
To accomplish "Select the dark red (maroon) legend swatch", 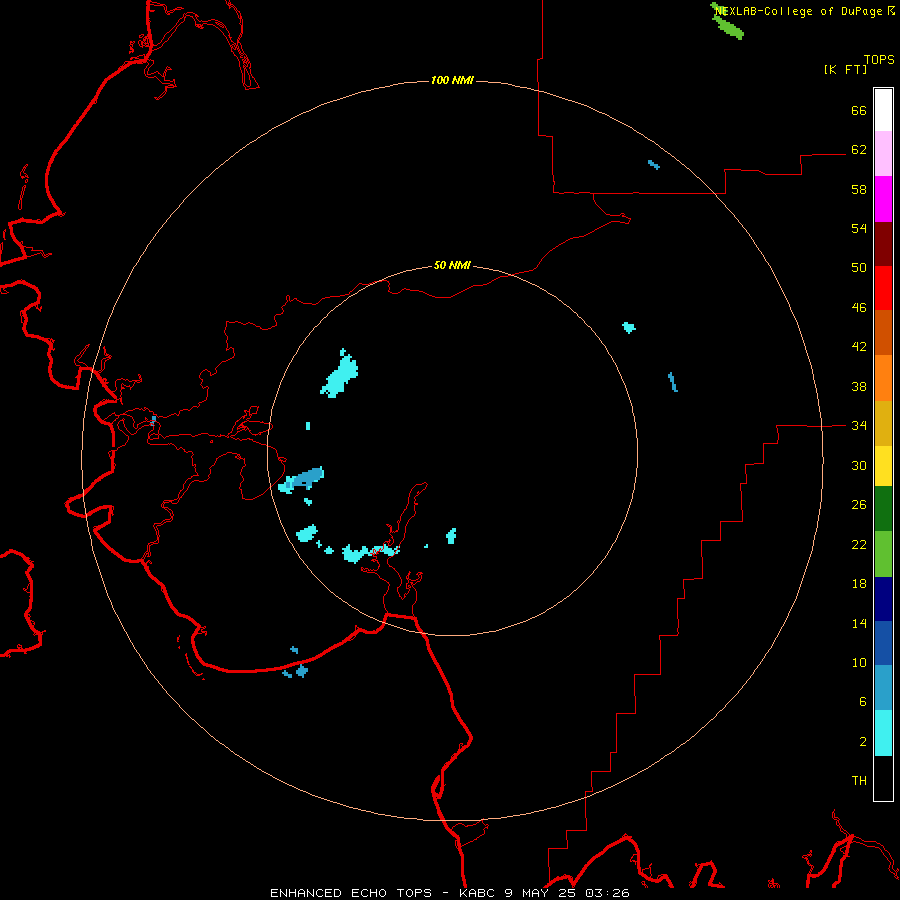I will [x=883, y=244].
